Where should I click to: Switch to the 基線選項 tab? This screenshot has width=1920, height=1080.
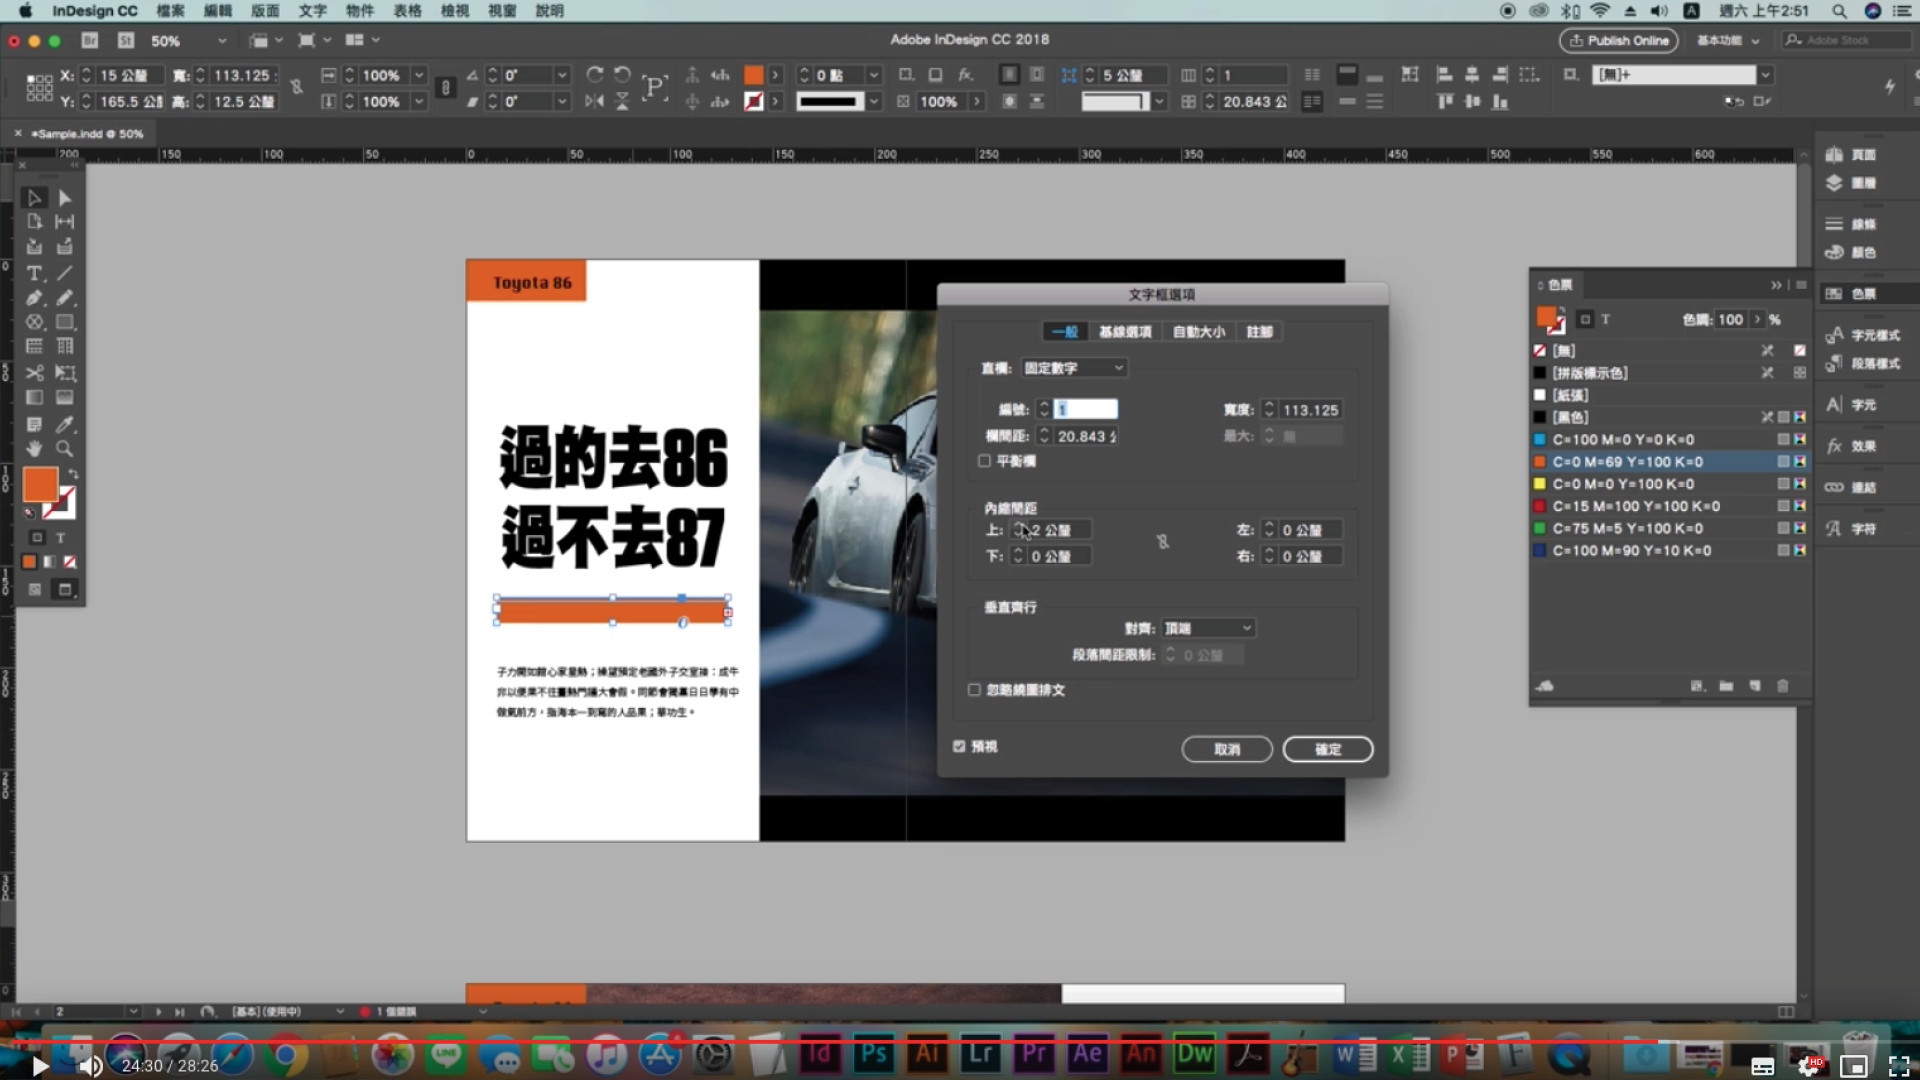point(1125,332)
